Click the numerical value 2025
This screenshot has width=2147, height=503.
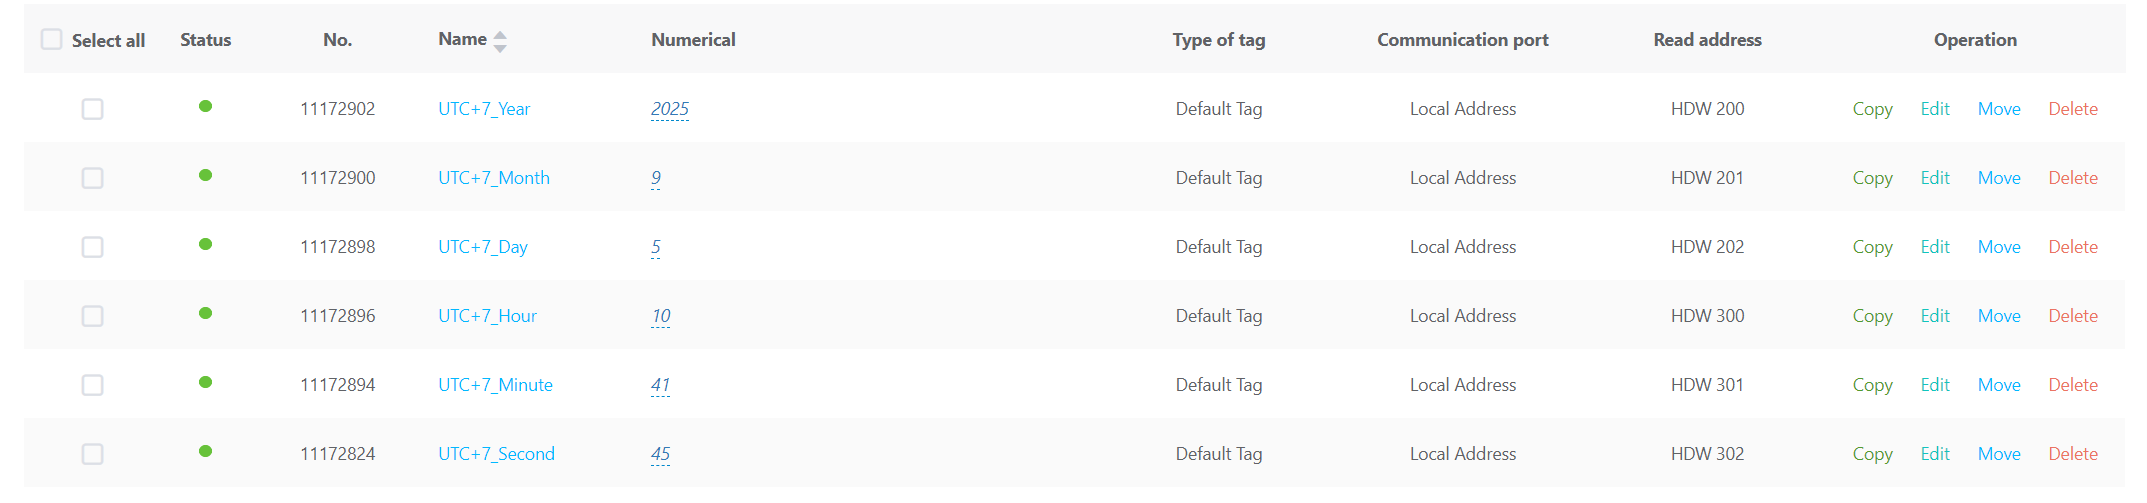click(x=670, y=109)
